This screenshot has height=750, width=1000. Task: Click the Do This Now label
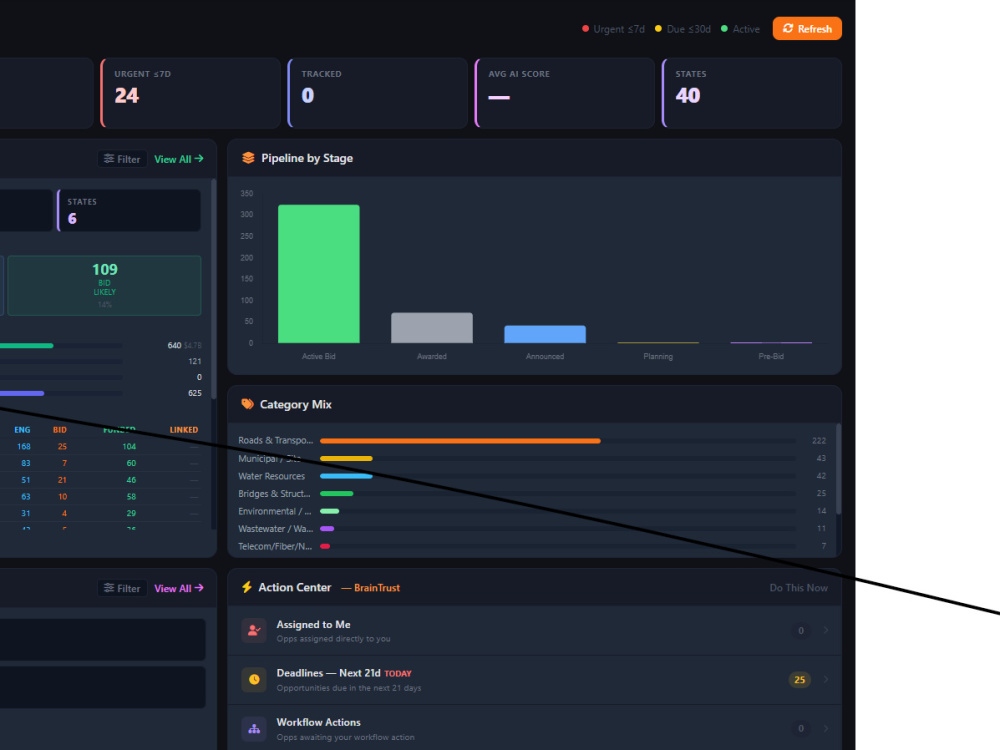pyautogui.click(x=798, y=587)
